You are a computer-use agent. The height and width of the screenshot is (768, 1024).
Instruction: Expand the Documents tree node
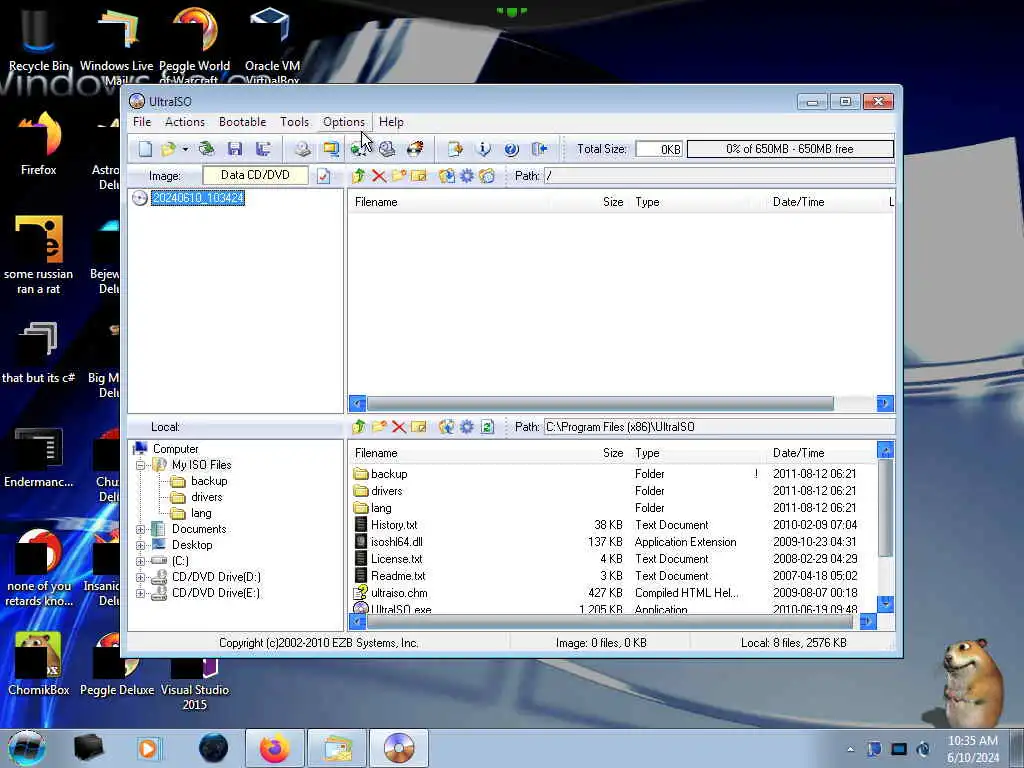[140, 529]
